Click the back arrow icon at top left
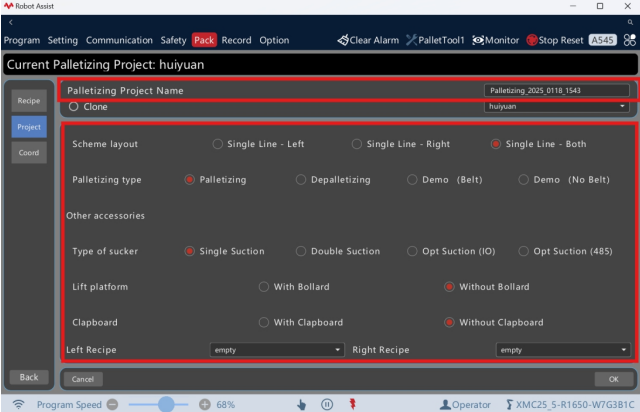The width and height of the screenshot is (640, 412). click(11, 22)
